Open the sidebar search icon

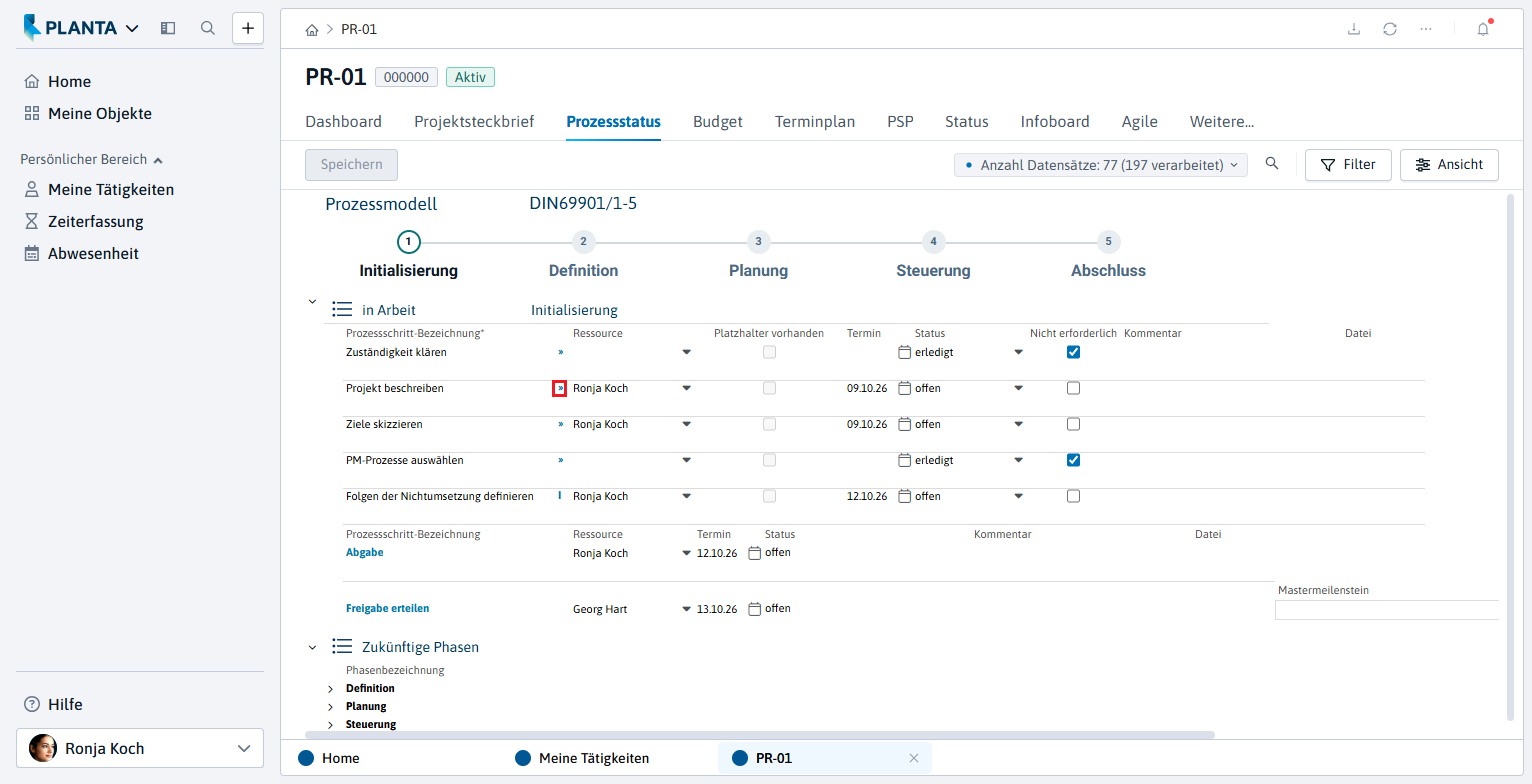pos(208,28)
